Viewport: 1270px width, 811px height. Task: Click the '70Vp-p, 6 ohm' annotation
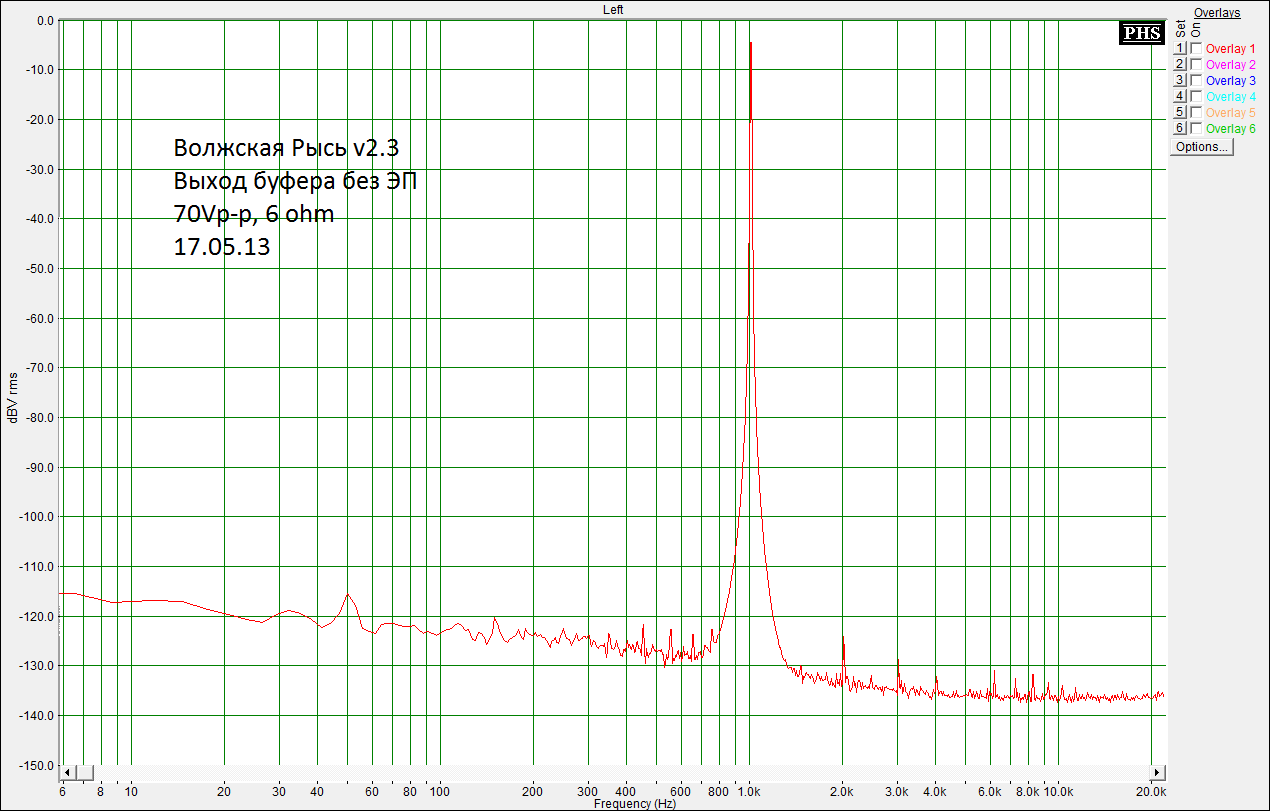pos(254,214)
